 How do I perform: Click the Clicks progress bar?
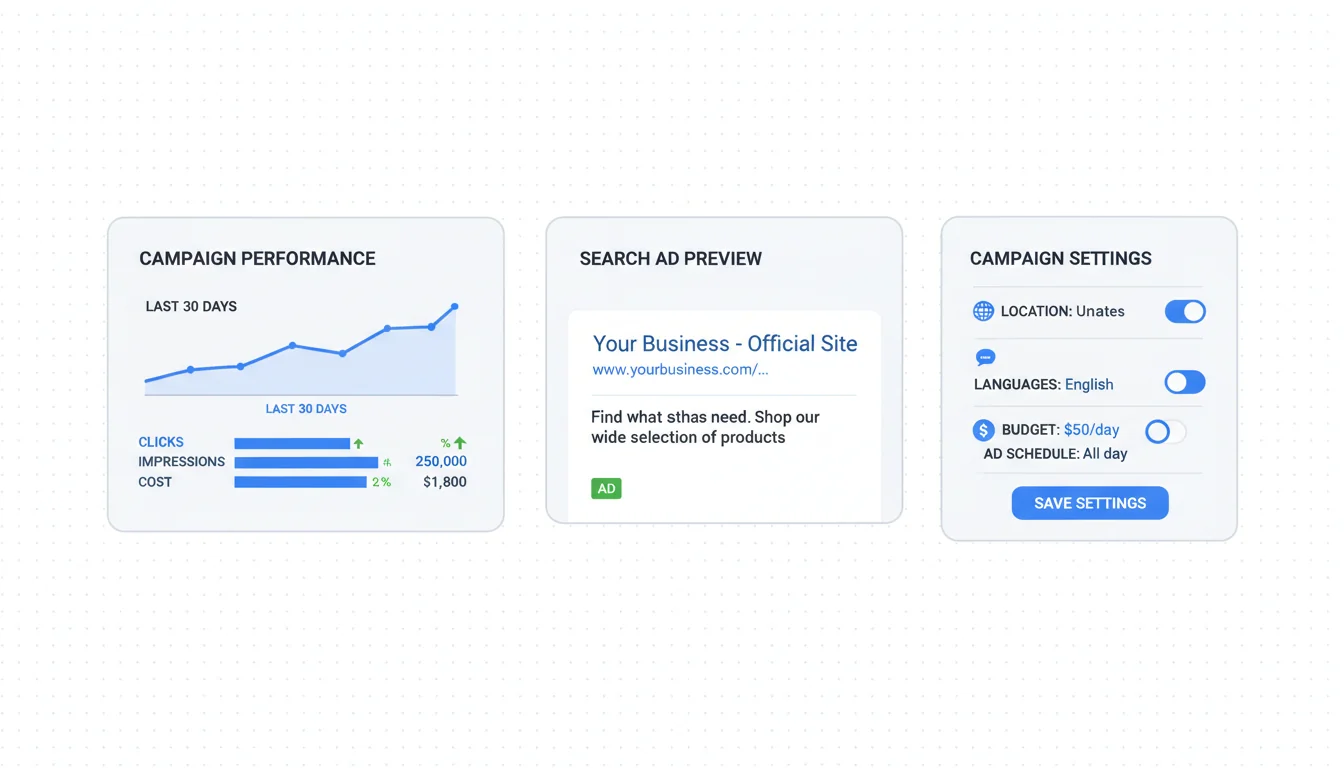[x=292, y=443]
